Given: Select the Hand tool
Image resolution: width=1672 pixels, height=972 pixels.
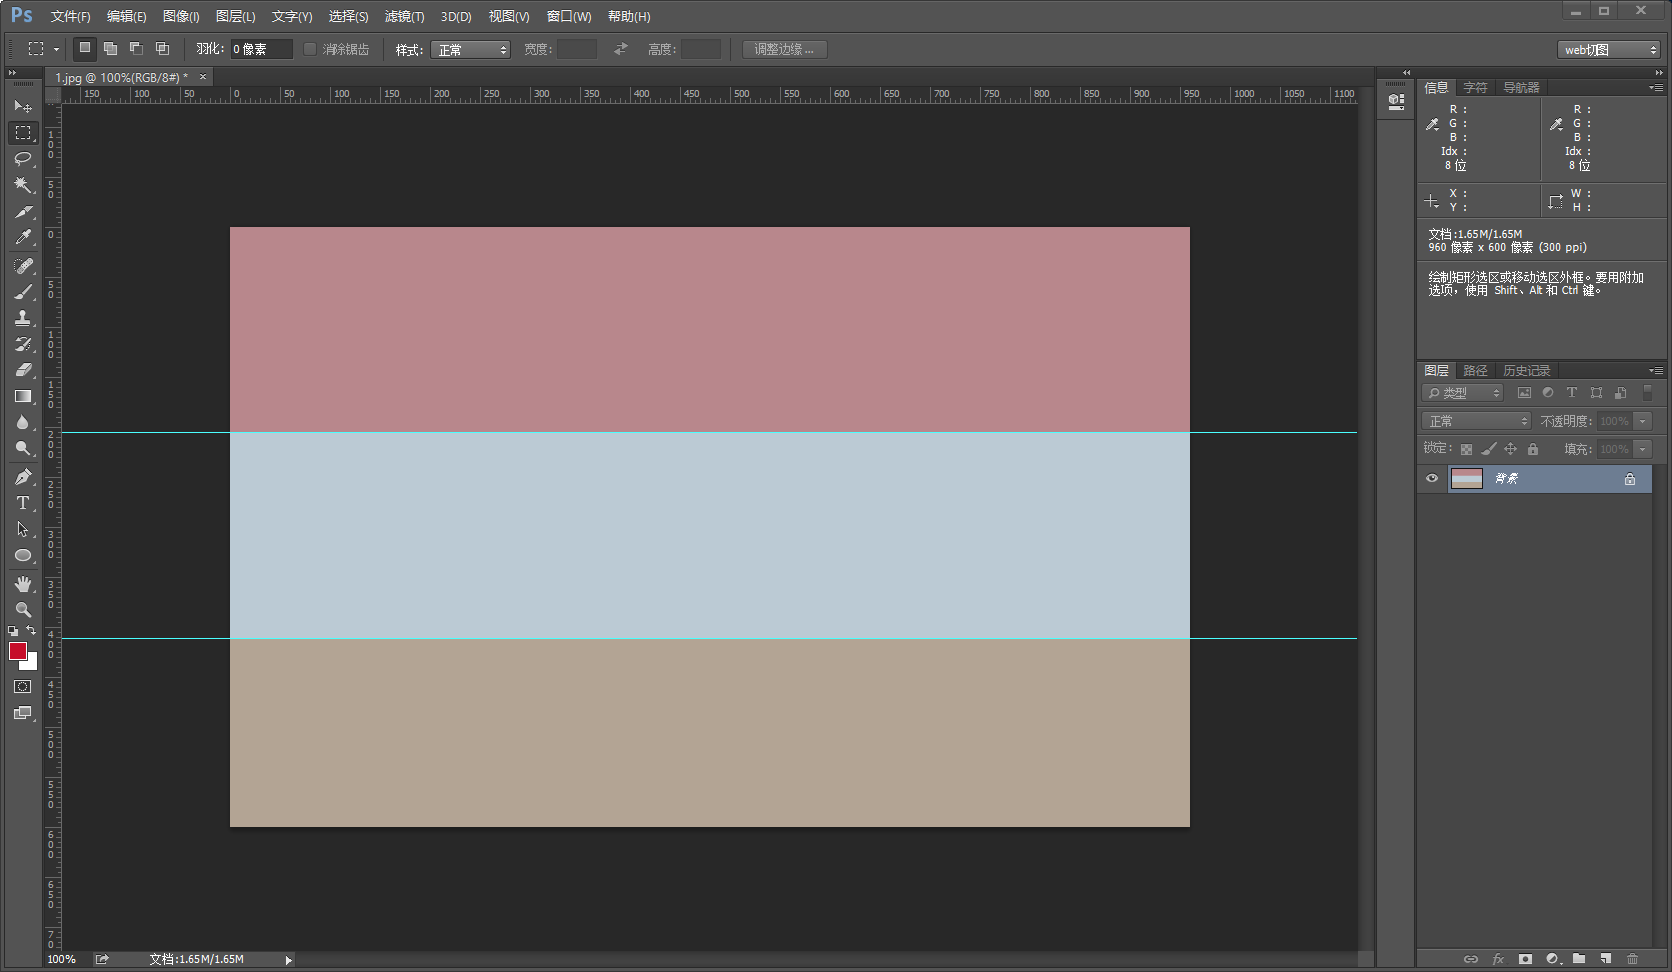Looking at the screenshot, I should click(23, 583).
